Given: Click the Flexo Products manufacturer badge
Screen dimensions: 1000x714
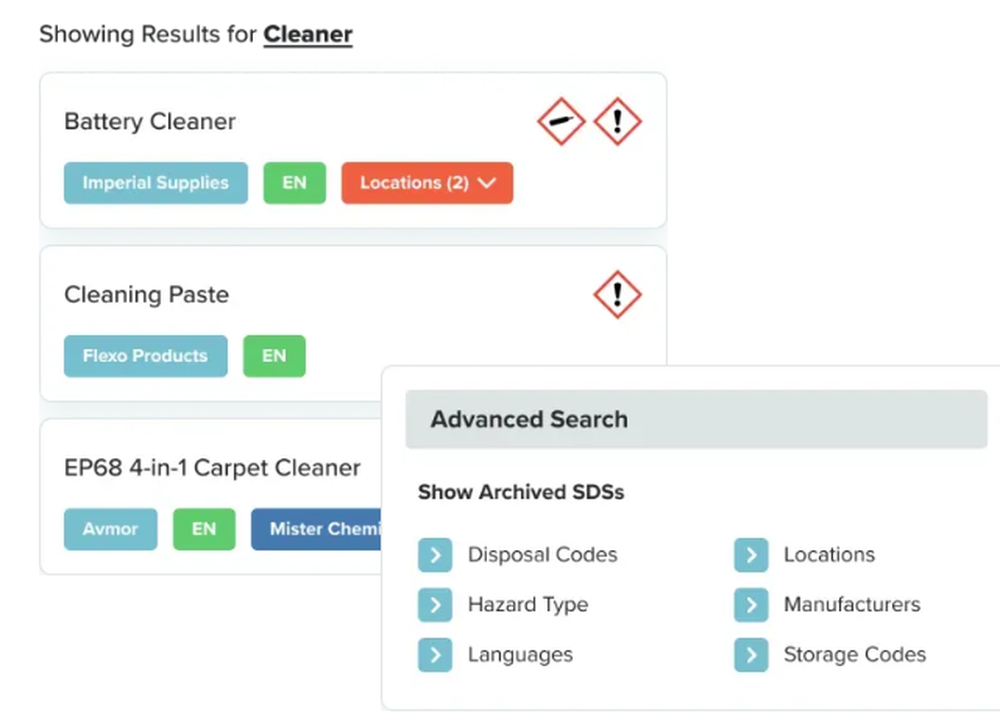Looking at the screenshot, I should (145, 355).
